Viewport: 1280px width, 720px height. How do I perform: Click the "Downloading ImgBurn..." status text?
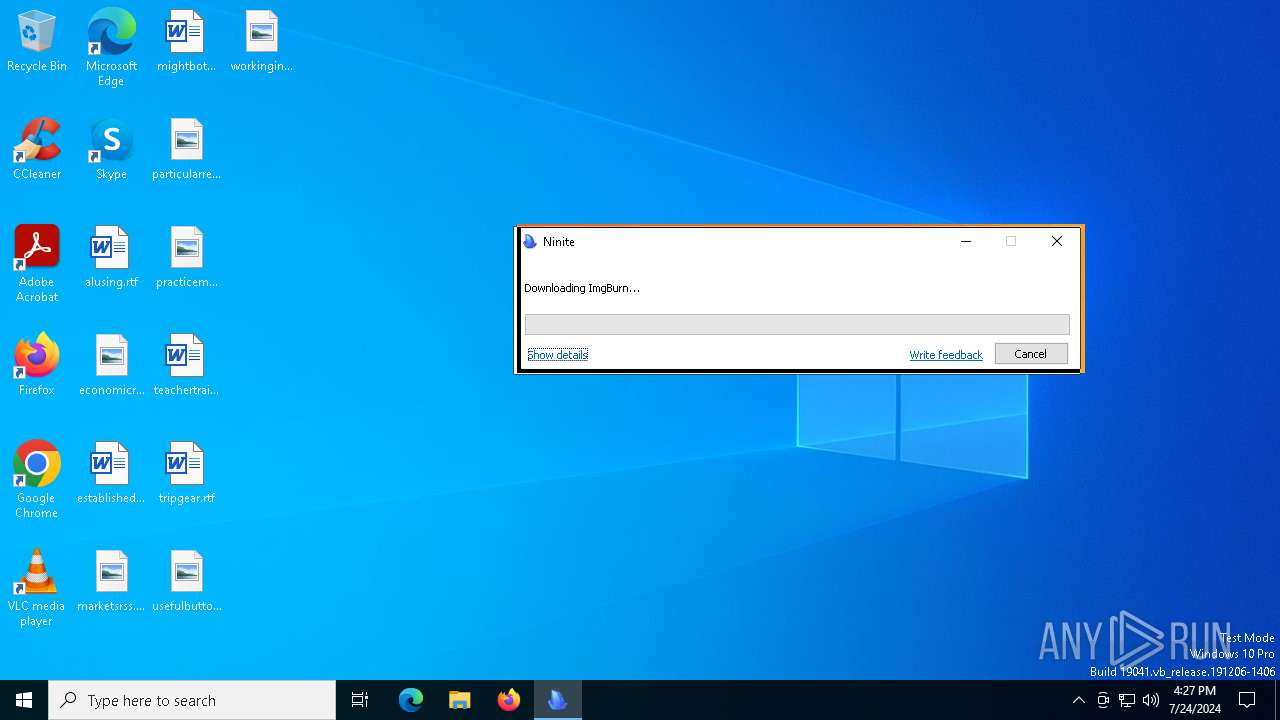tap(582, 288)
